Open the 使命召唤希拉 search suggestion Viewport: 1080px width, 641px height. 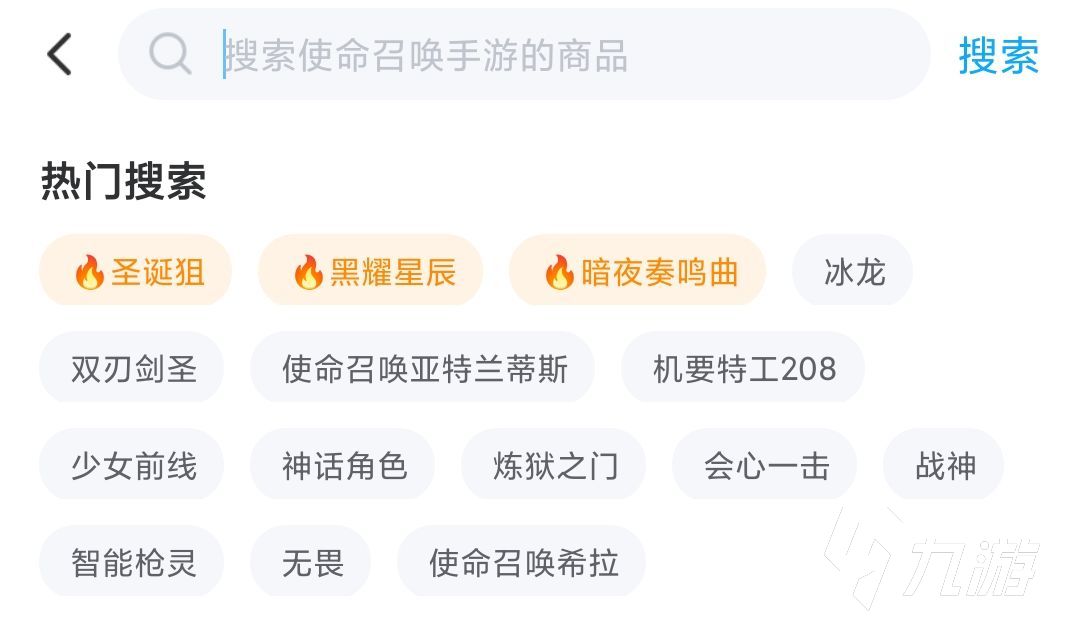522,562
